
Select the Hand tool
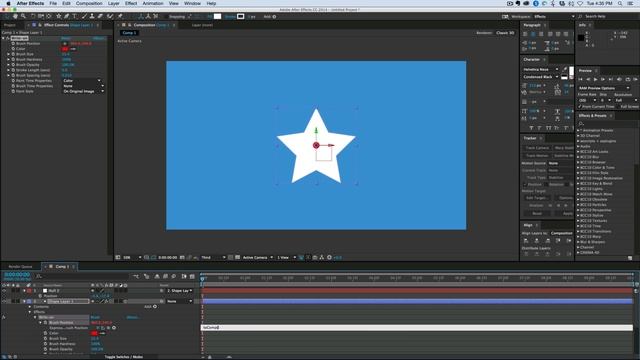point(16,16)
